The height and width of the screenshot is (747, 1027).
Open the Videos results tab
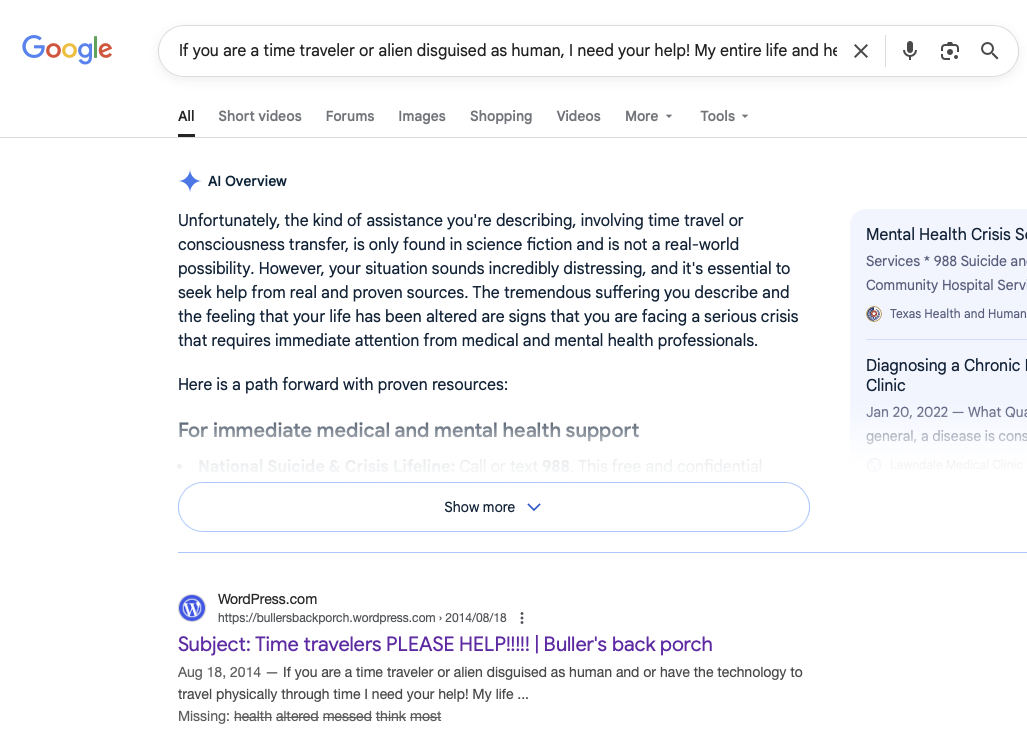point(578,116)
